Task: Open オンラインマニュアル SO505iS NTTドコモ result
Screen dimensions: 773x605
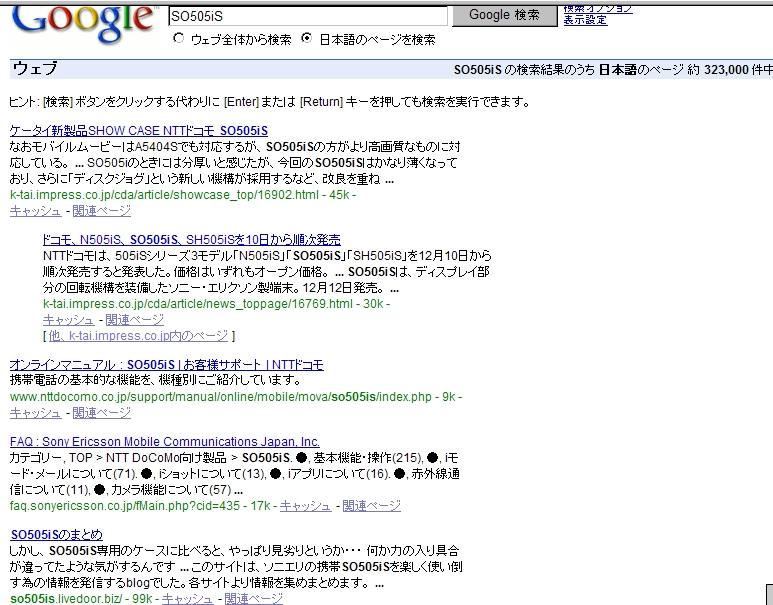Action: (167, 365)
